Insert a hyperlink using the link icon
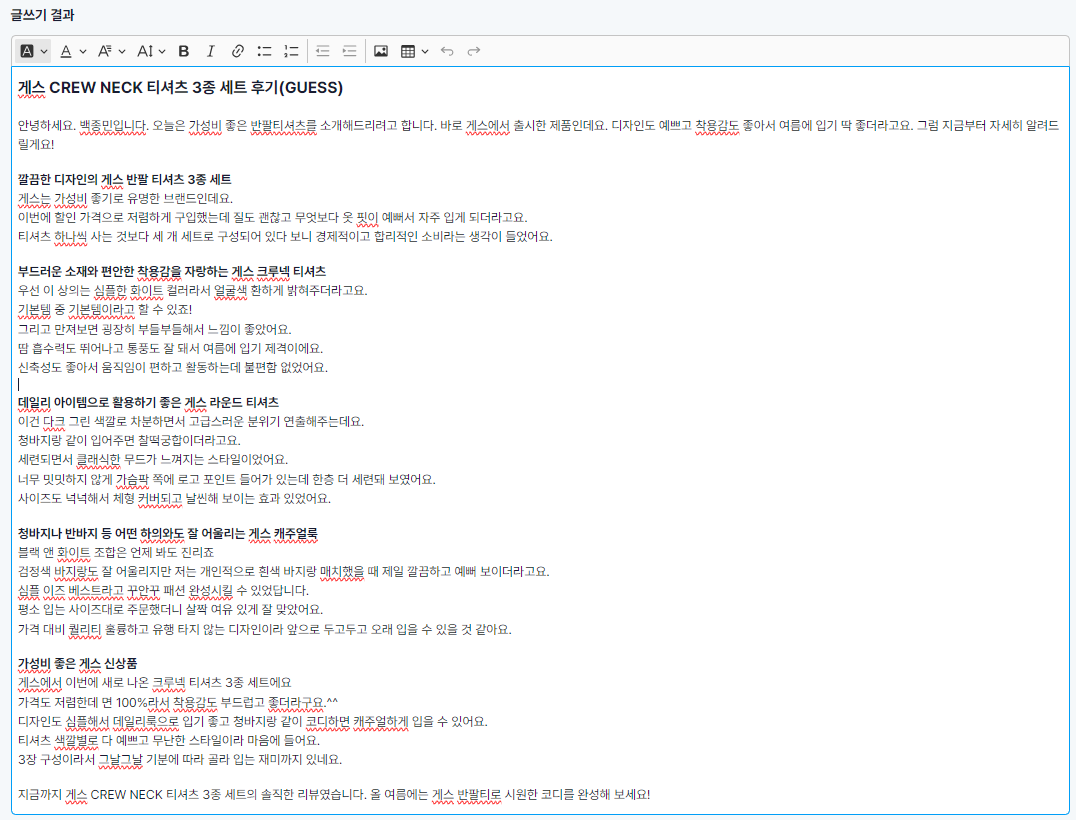Image resolution: width=1076 pixels, height=820 pixels. (x=237, y=51)
